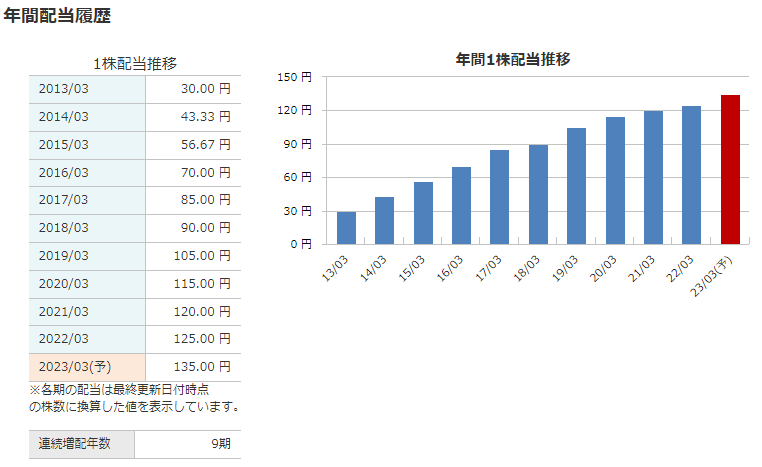Select the 2015/03 table row label
Viewport: 762px width, 467px height.
pyautogui.click(x=64, y=145)
